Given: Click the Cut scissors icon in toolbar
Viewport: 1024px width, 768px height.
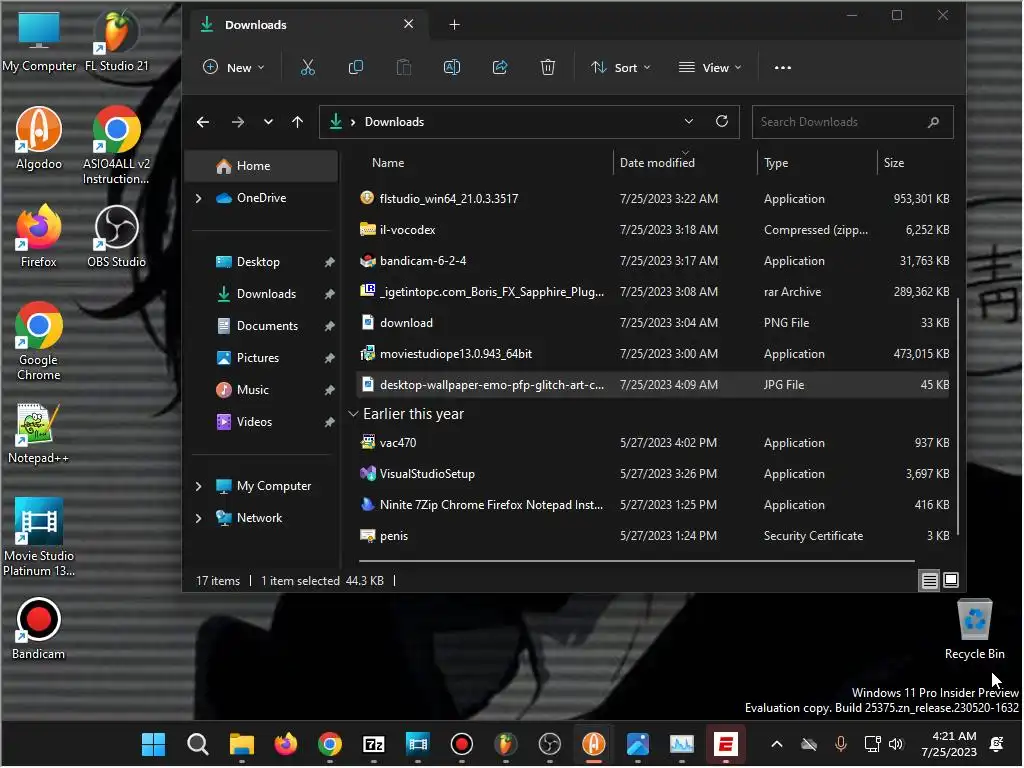Looking at the screenshot, I should click(x=308, y=67).
